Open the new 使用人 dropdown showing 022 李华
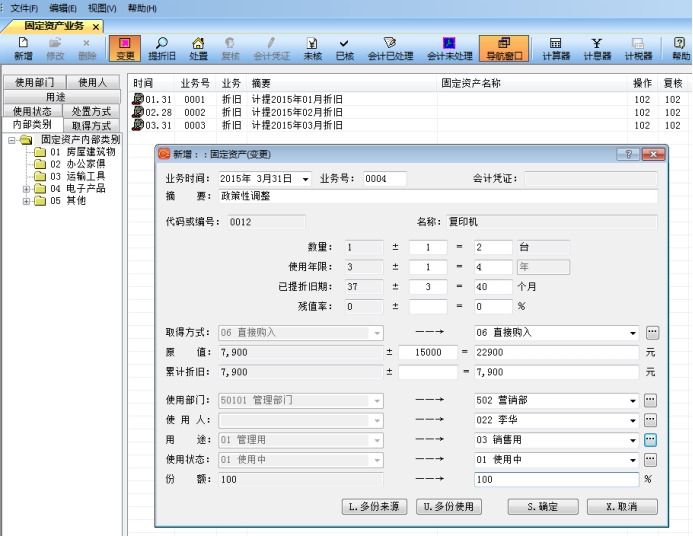This screenshot has width=693, height=536. tap(633, 420)
